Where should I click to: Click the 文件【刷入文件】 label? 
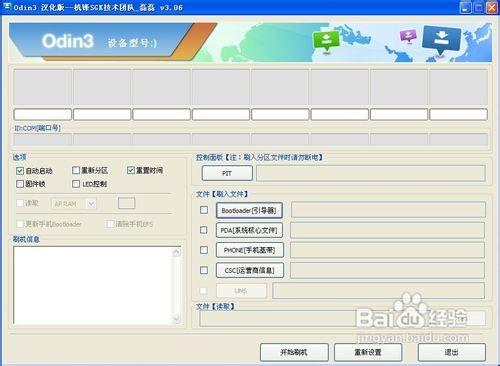[x=222, y=194]
